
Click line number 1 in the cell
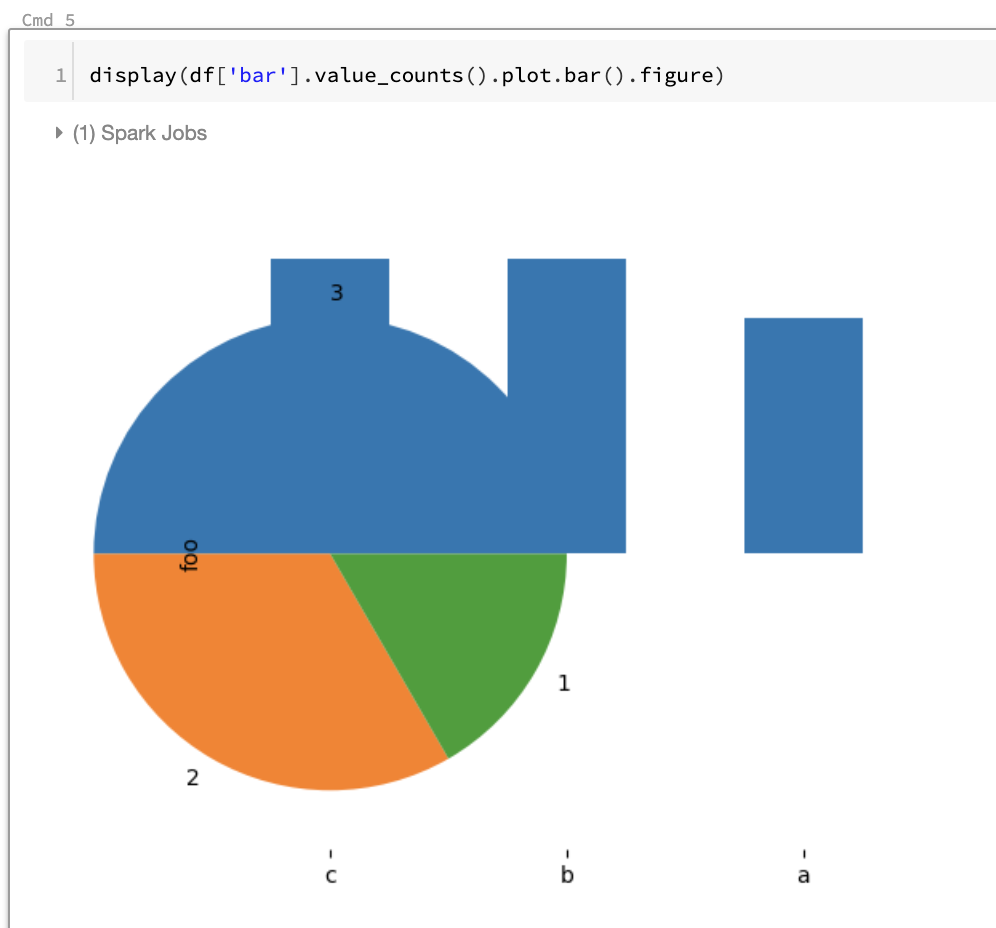(60, 75)
